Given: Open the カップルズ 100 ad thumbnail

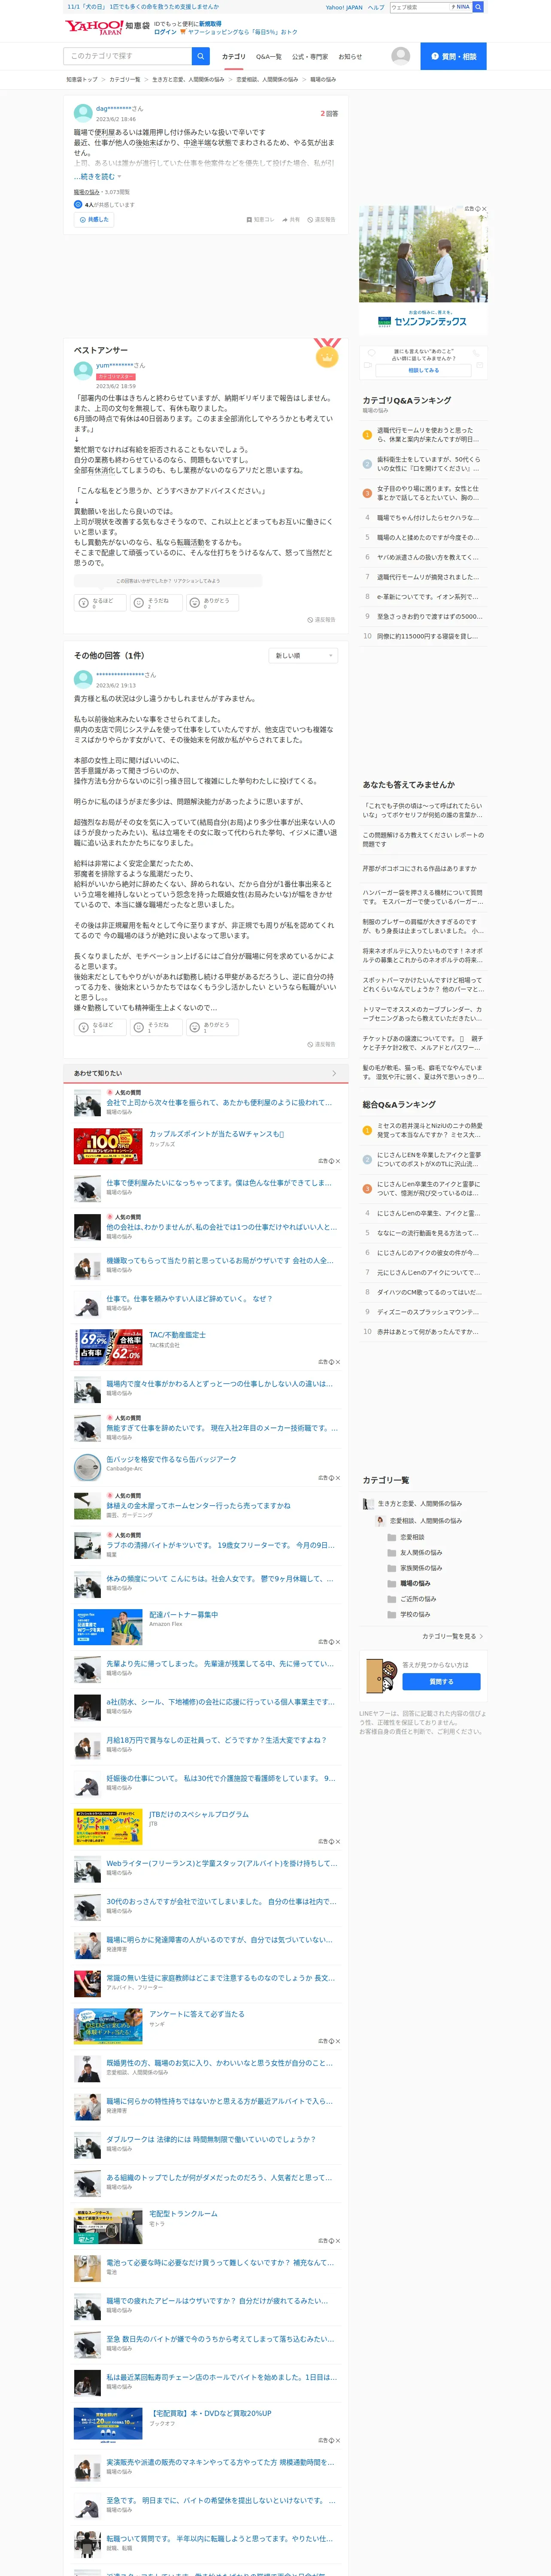Looking at the screenshot, I should coord(108,1146).
